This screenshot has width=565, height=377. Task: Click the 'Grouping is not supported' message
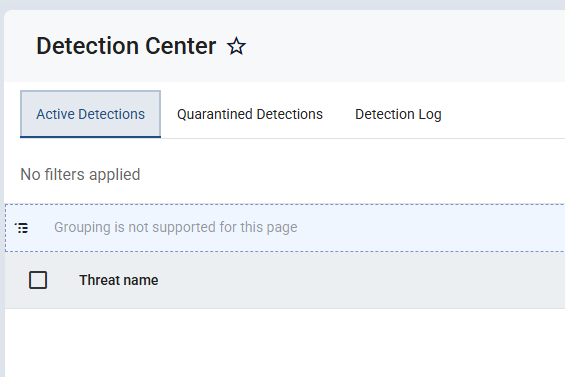tap(175, 227)
